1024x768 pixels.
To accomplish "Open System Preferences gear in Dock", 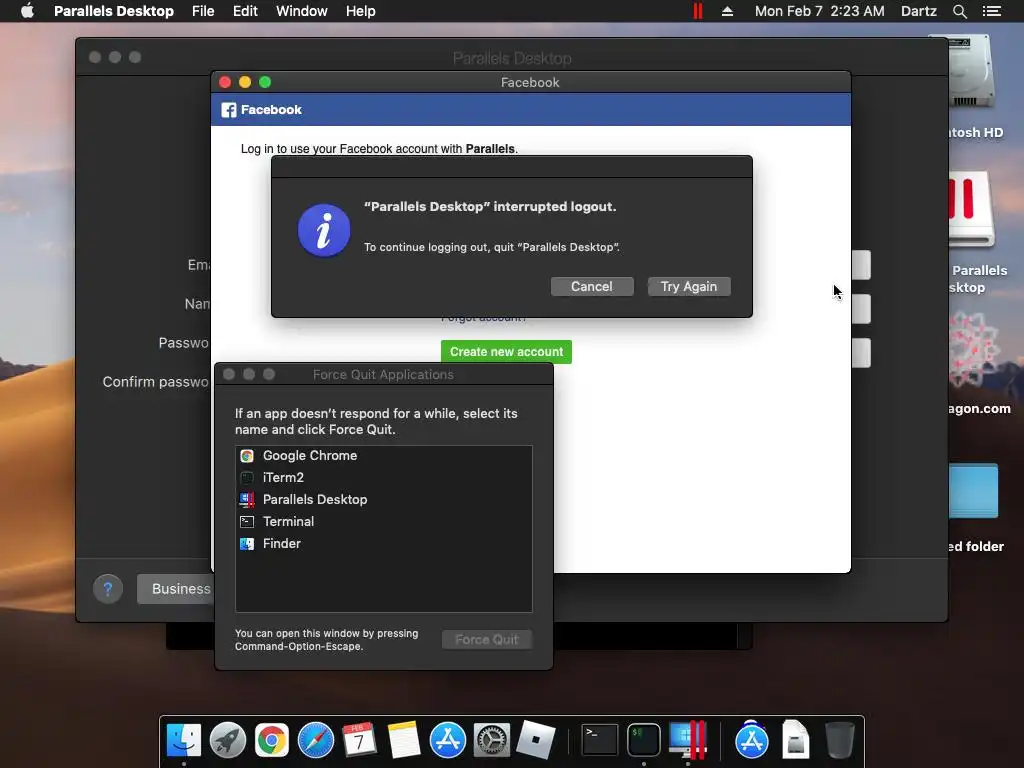I will coord(491,740).
